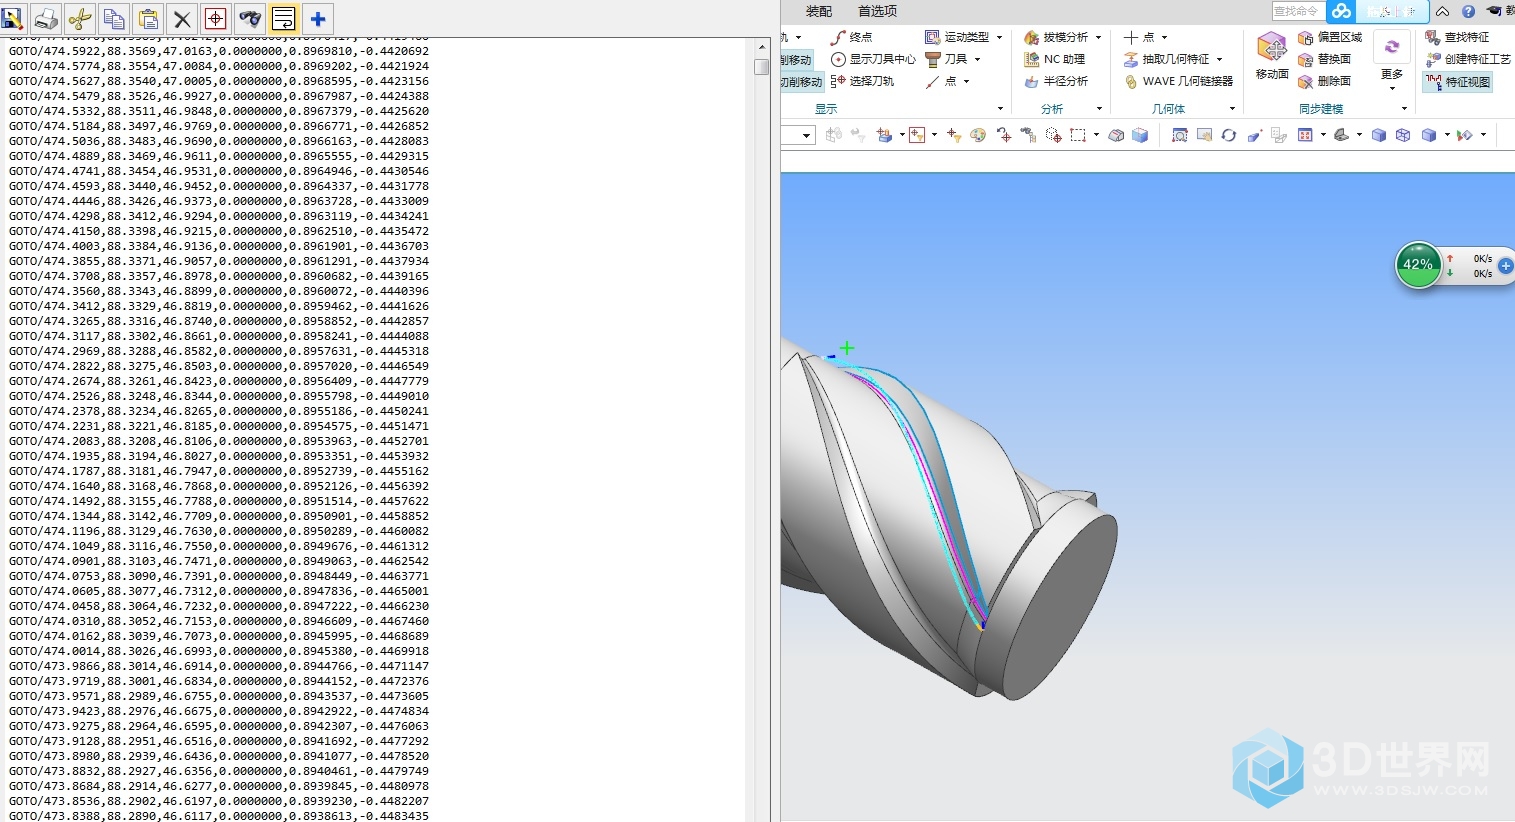Image resolution: width=1515 pixels, height=822 pixels.
Task: Toggle word wrap in the listing window
Action: click(x=284, y=18)
